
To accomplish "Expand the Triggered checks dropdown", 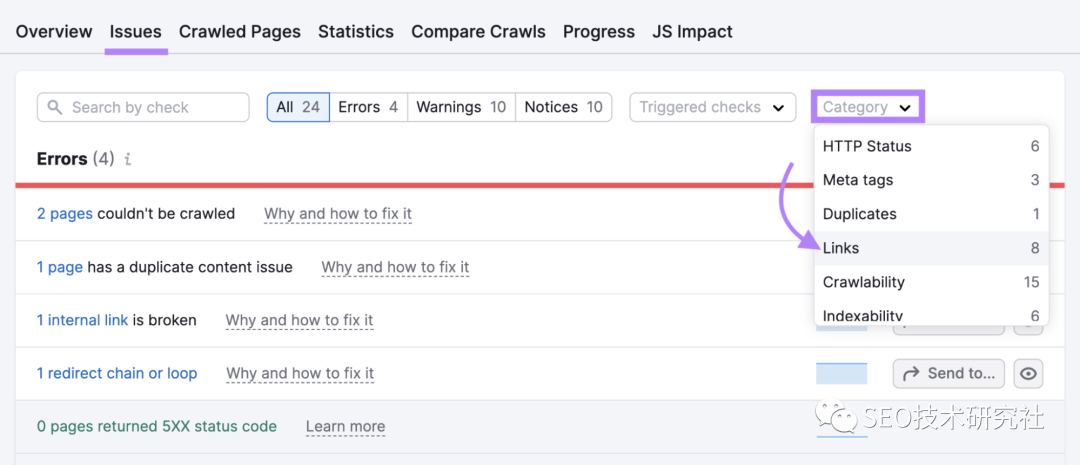I will (712, 107).
